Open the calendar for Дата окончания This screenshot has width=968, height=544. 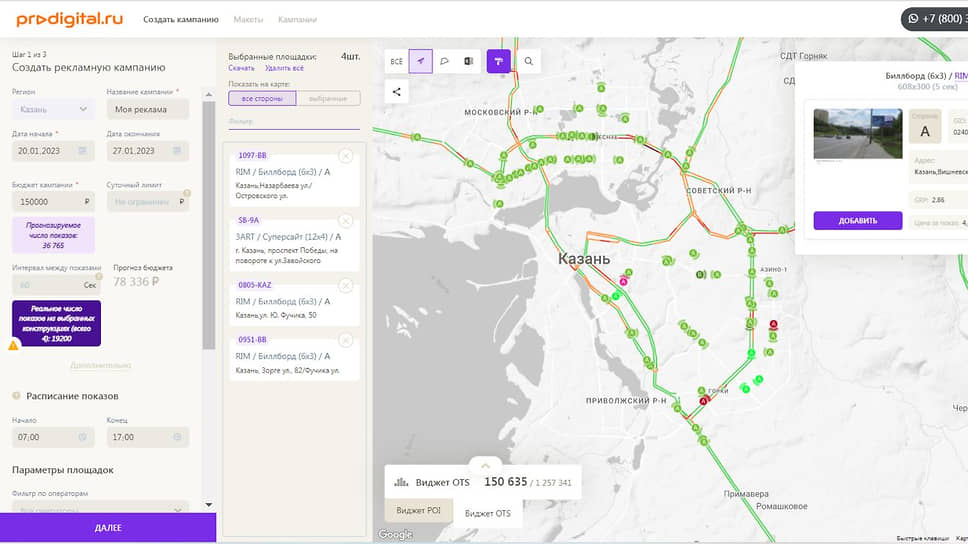point(177,151)
